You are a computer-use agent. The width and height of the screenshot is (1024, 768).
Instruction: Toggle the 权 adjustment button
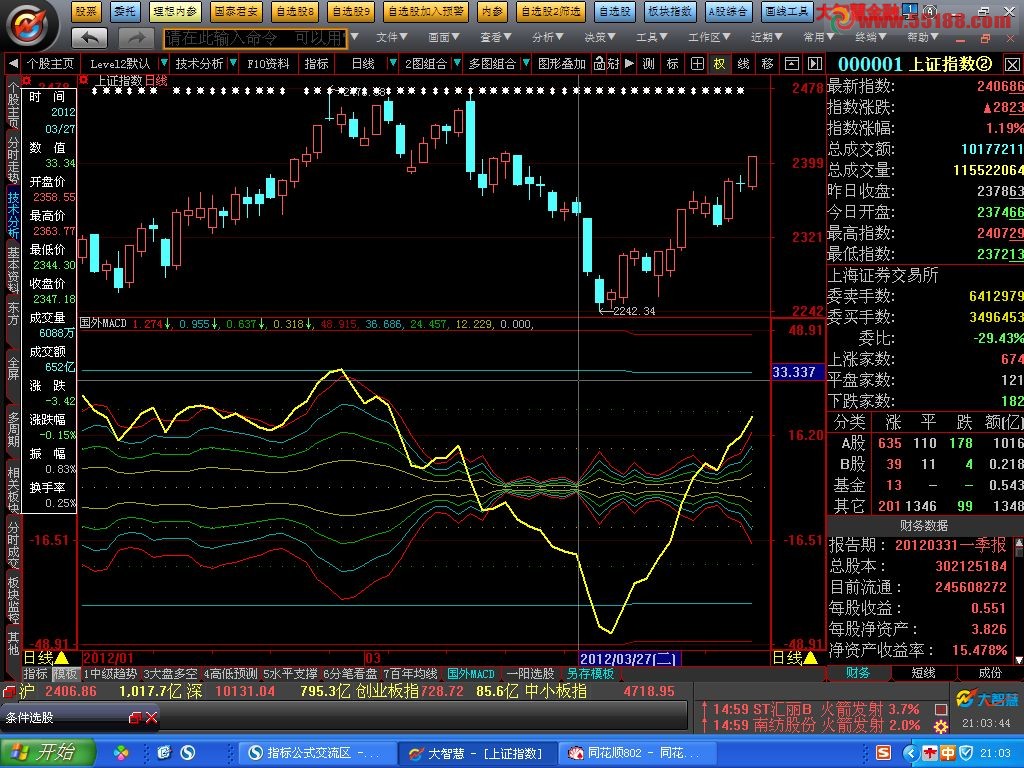pos(719,63)
